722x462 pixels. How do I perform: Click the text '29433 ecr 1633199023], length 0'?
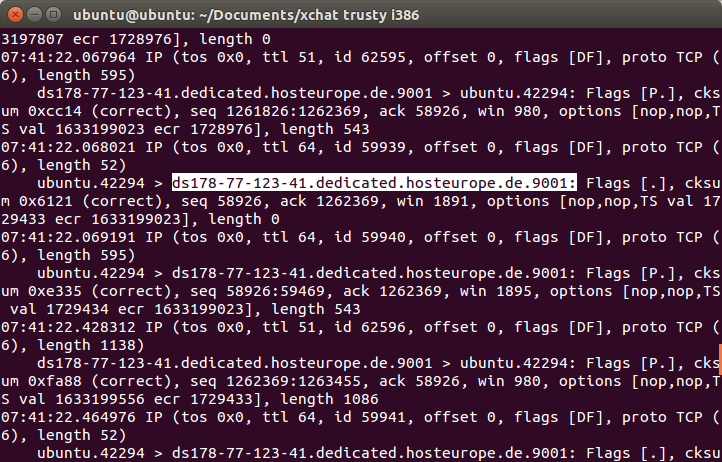(140, 219)
